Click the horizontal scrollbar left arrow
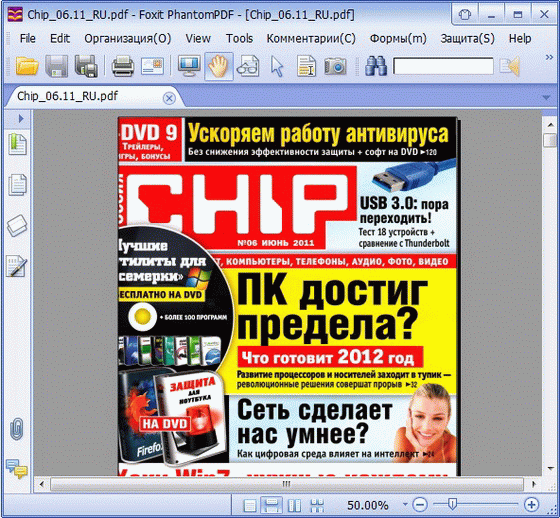The height and width of the screenshot is (518, 560). tap(42, 484)
